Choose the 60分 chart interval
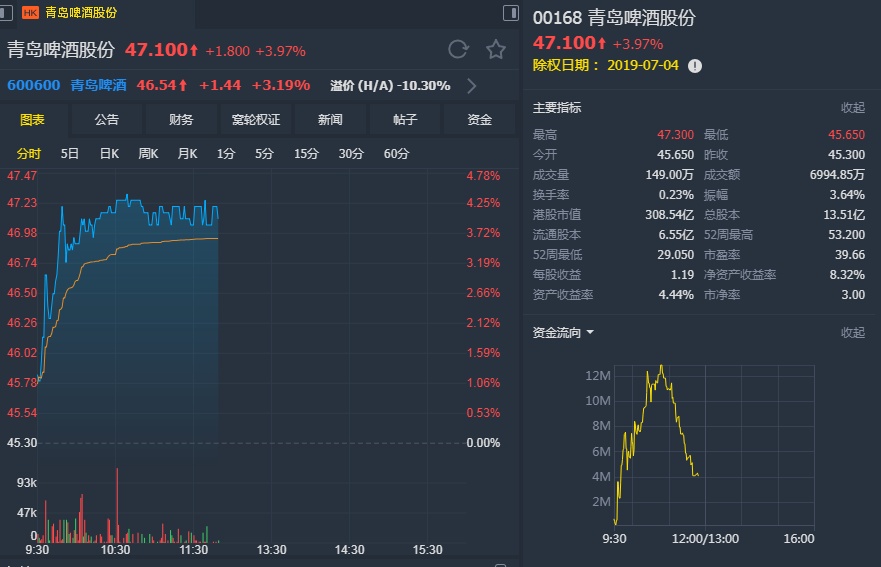Viewport: 881px width, 567px height. click(x=397, y=154)
